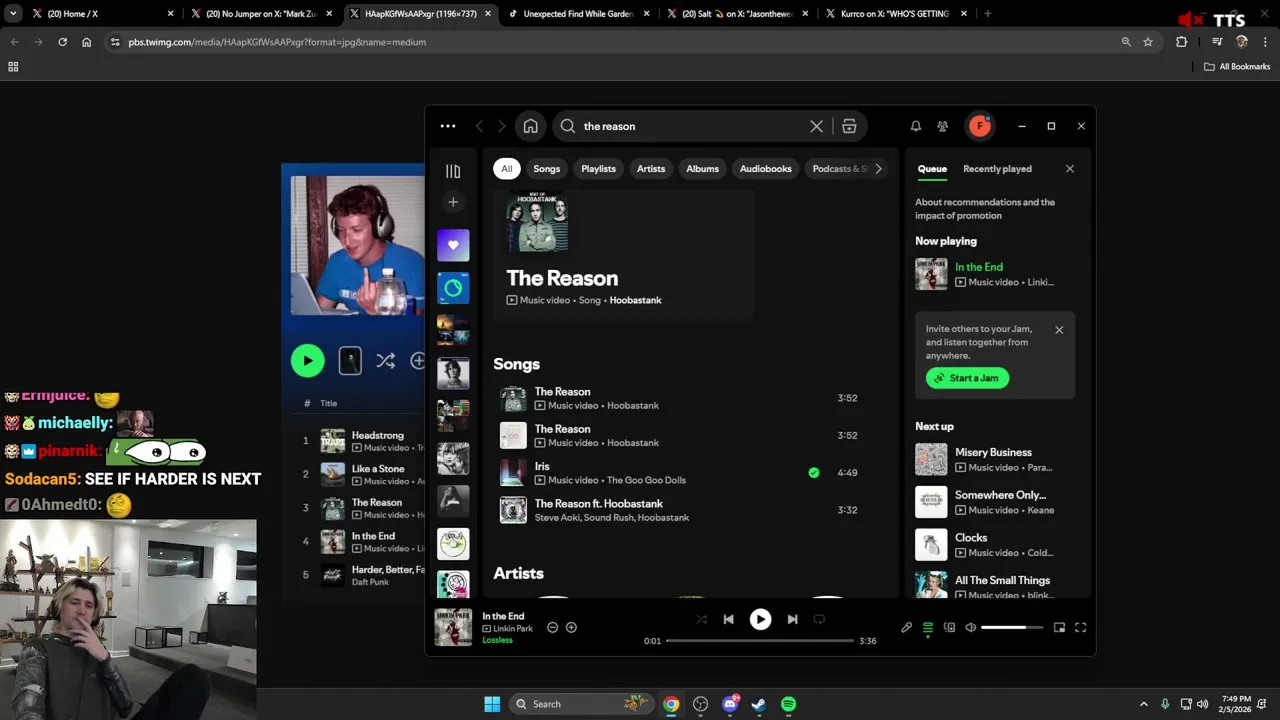Add In the End with plus icon
Viewport: 1280px width, 720px height.
tap(571, 627)
